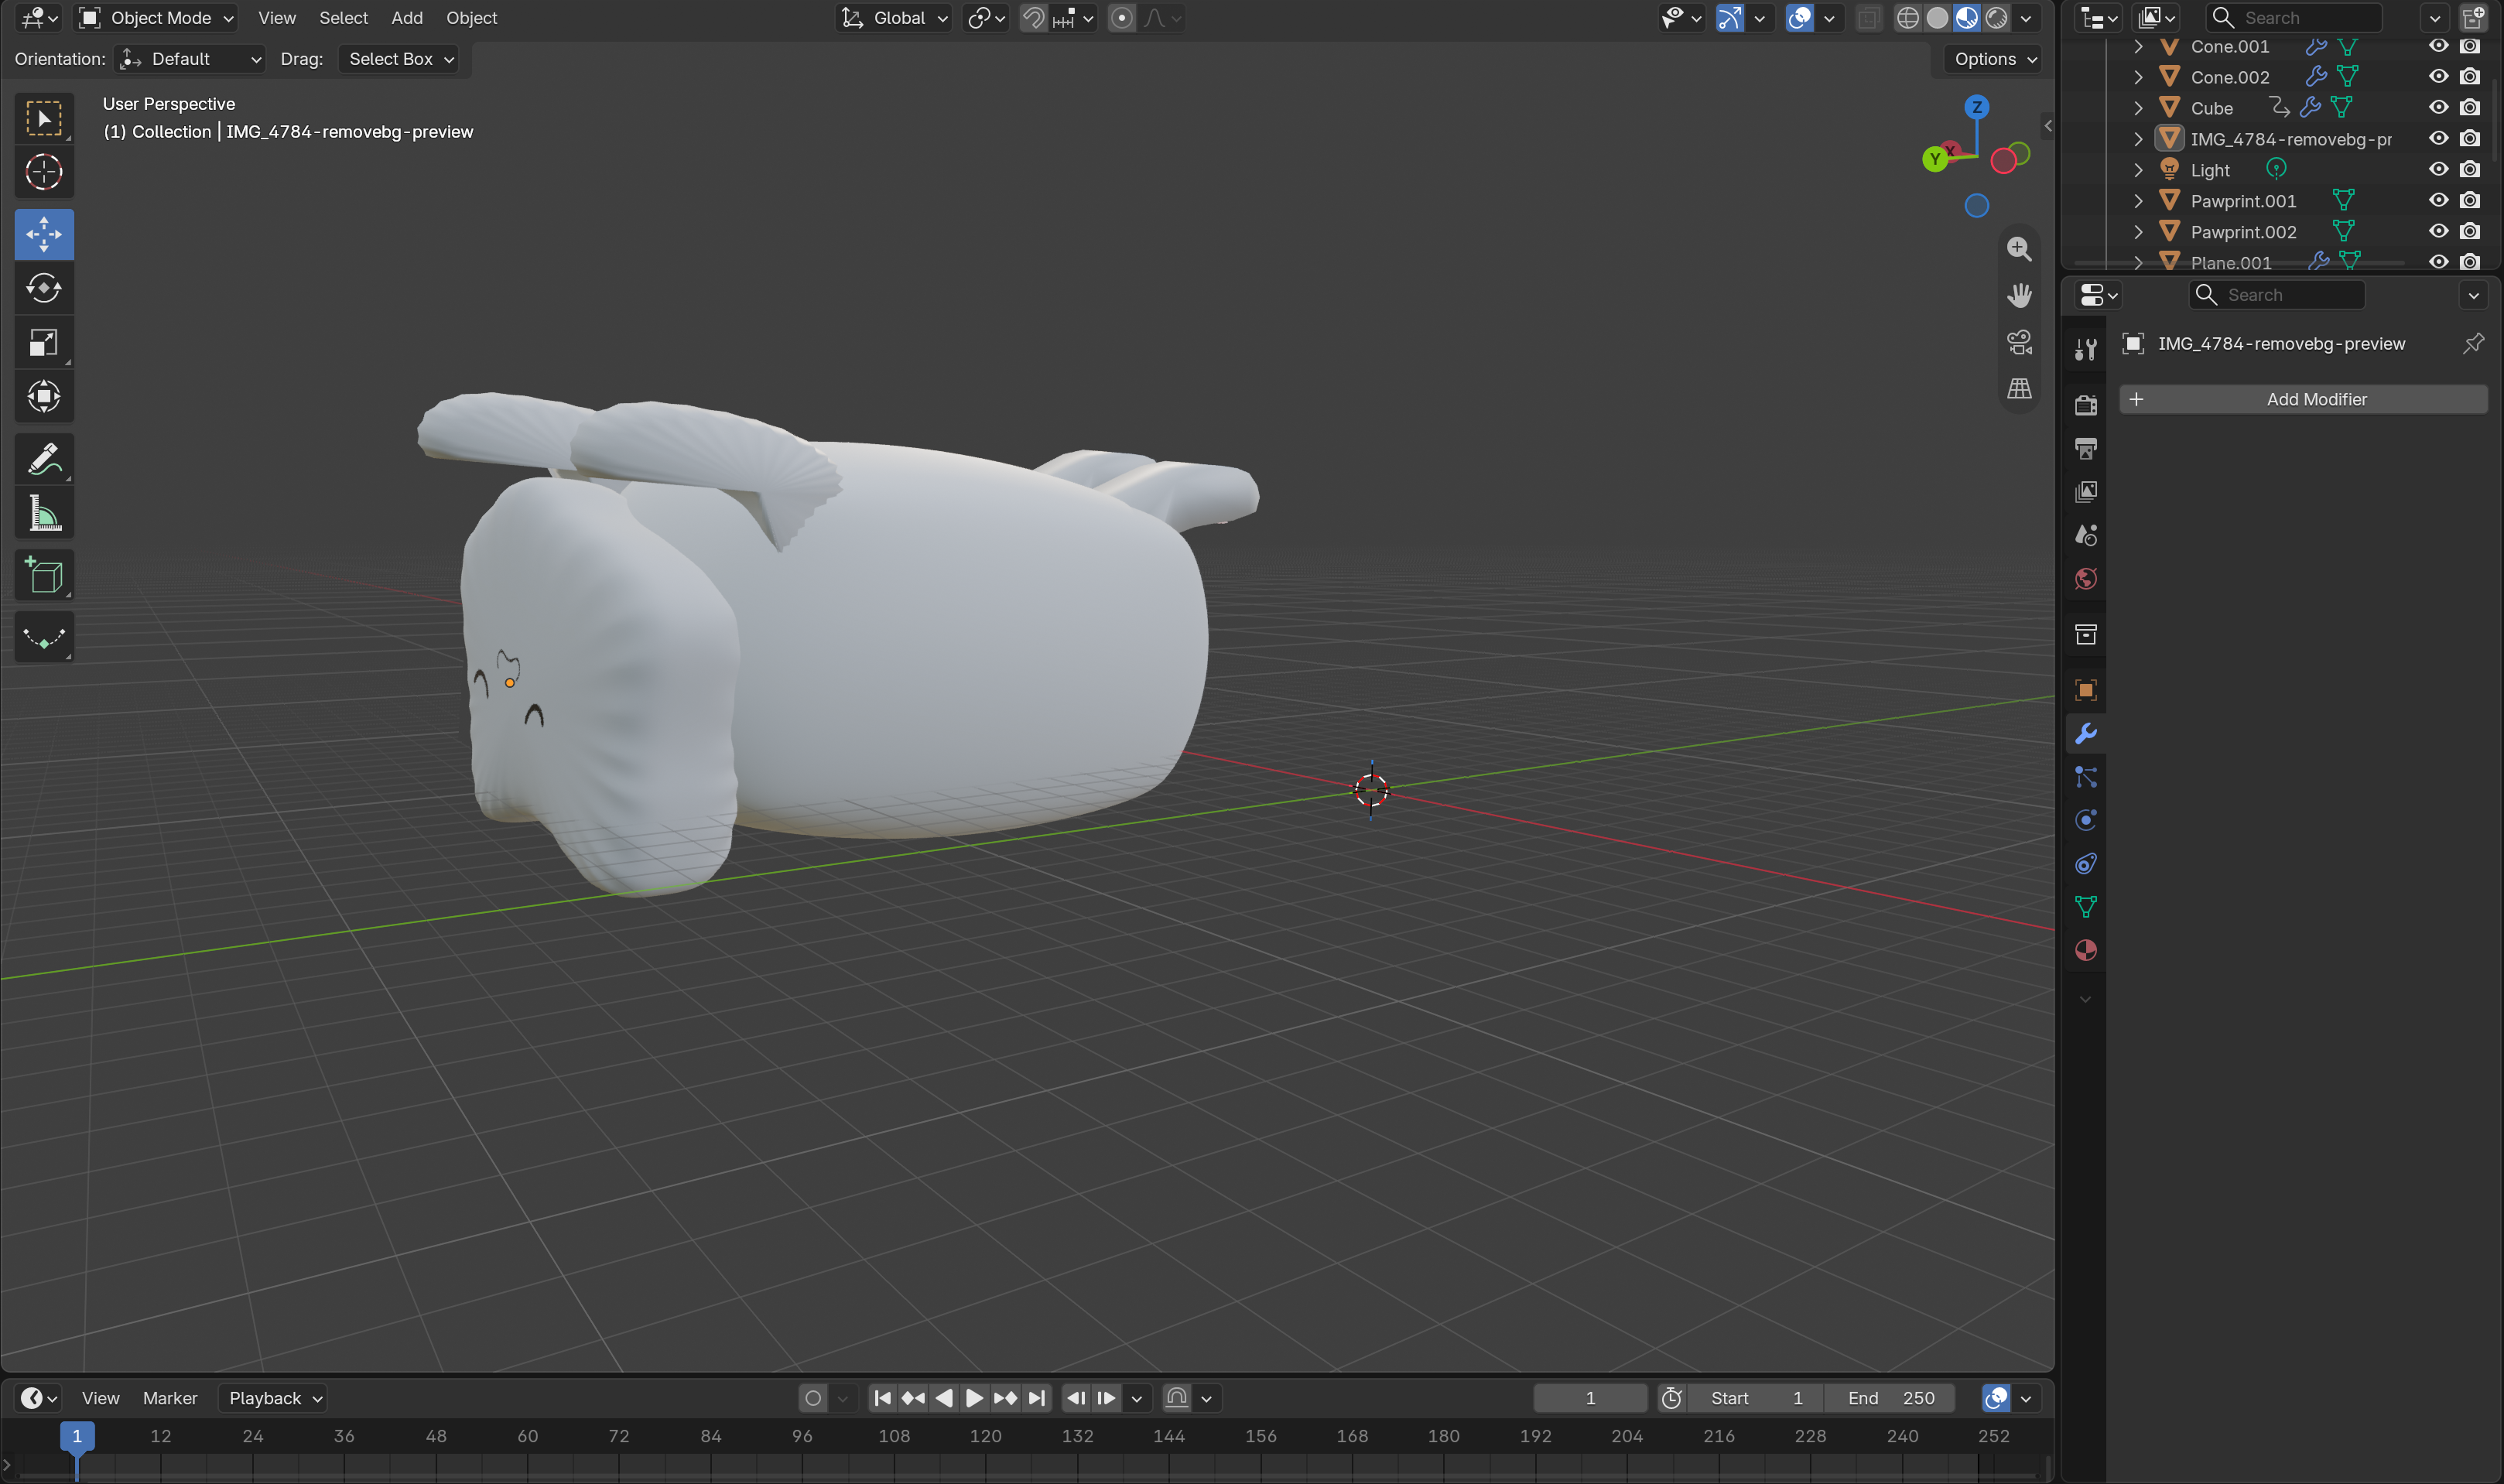
Task: Switch orthographic/perspective grid icon
Action: (2019, 388)
